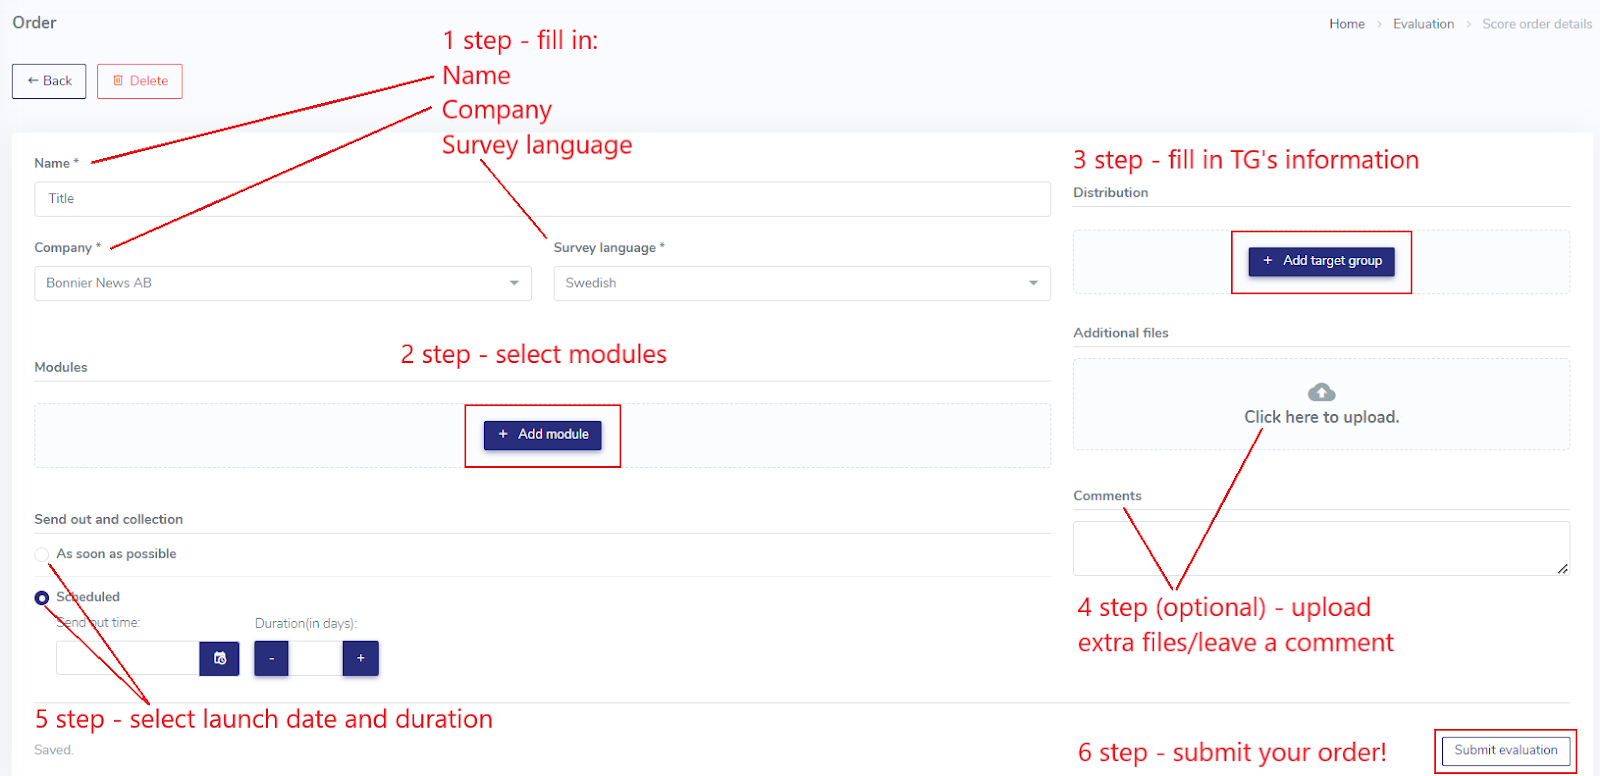
Task: Open the Survey language dropdown
Action: (x=802, y=283)
